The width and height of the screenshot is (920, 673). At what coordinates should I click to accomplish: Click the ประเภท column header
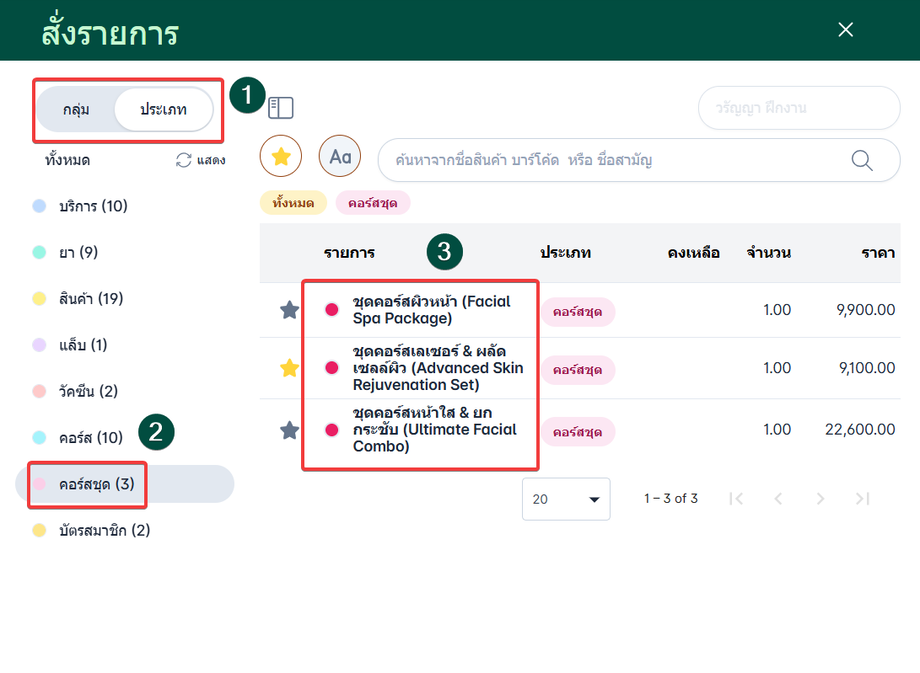566,253
